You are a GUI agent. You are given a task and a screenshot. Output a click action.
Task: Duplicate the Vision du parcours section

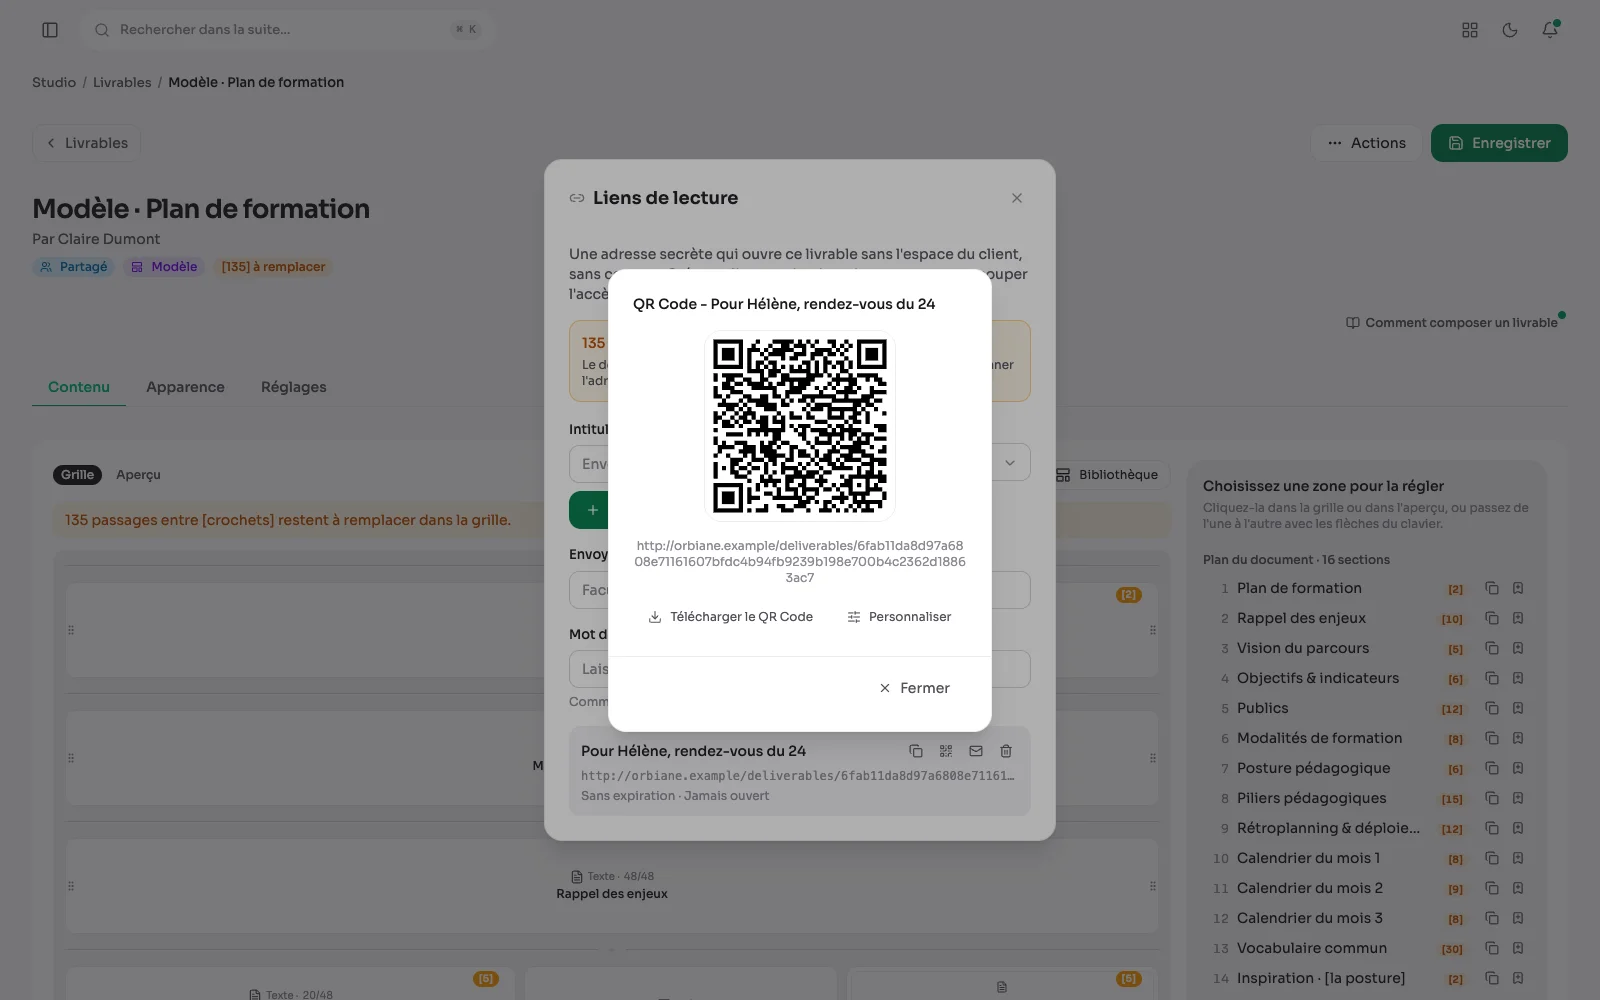pyautogui.click(x=1492, y=648)
